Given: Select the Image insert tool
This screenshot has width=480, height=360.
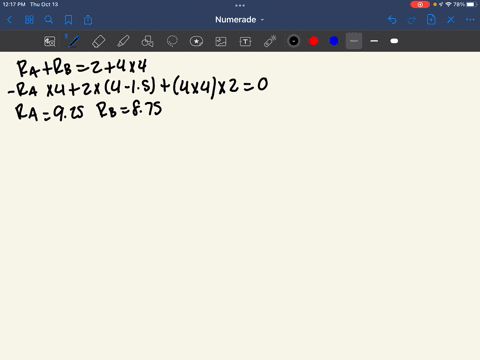Looking at the screenshot, I should point(221,41).
